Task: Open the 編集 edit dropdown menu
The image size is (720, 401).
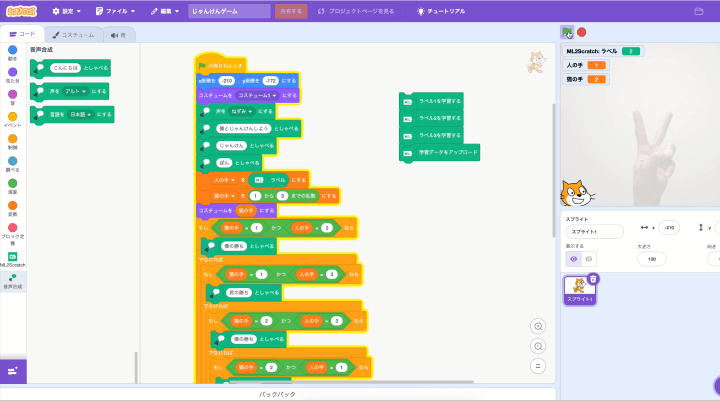Action: [165, 11]
